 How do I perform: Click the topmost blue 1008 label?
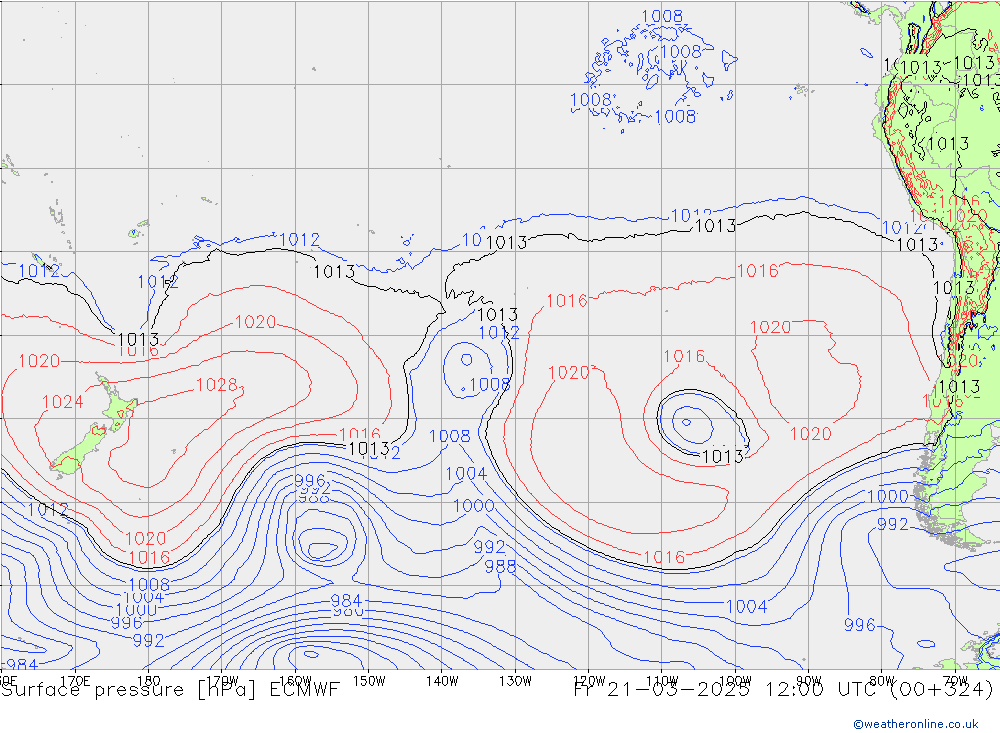click(x=662, y=16)
